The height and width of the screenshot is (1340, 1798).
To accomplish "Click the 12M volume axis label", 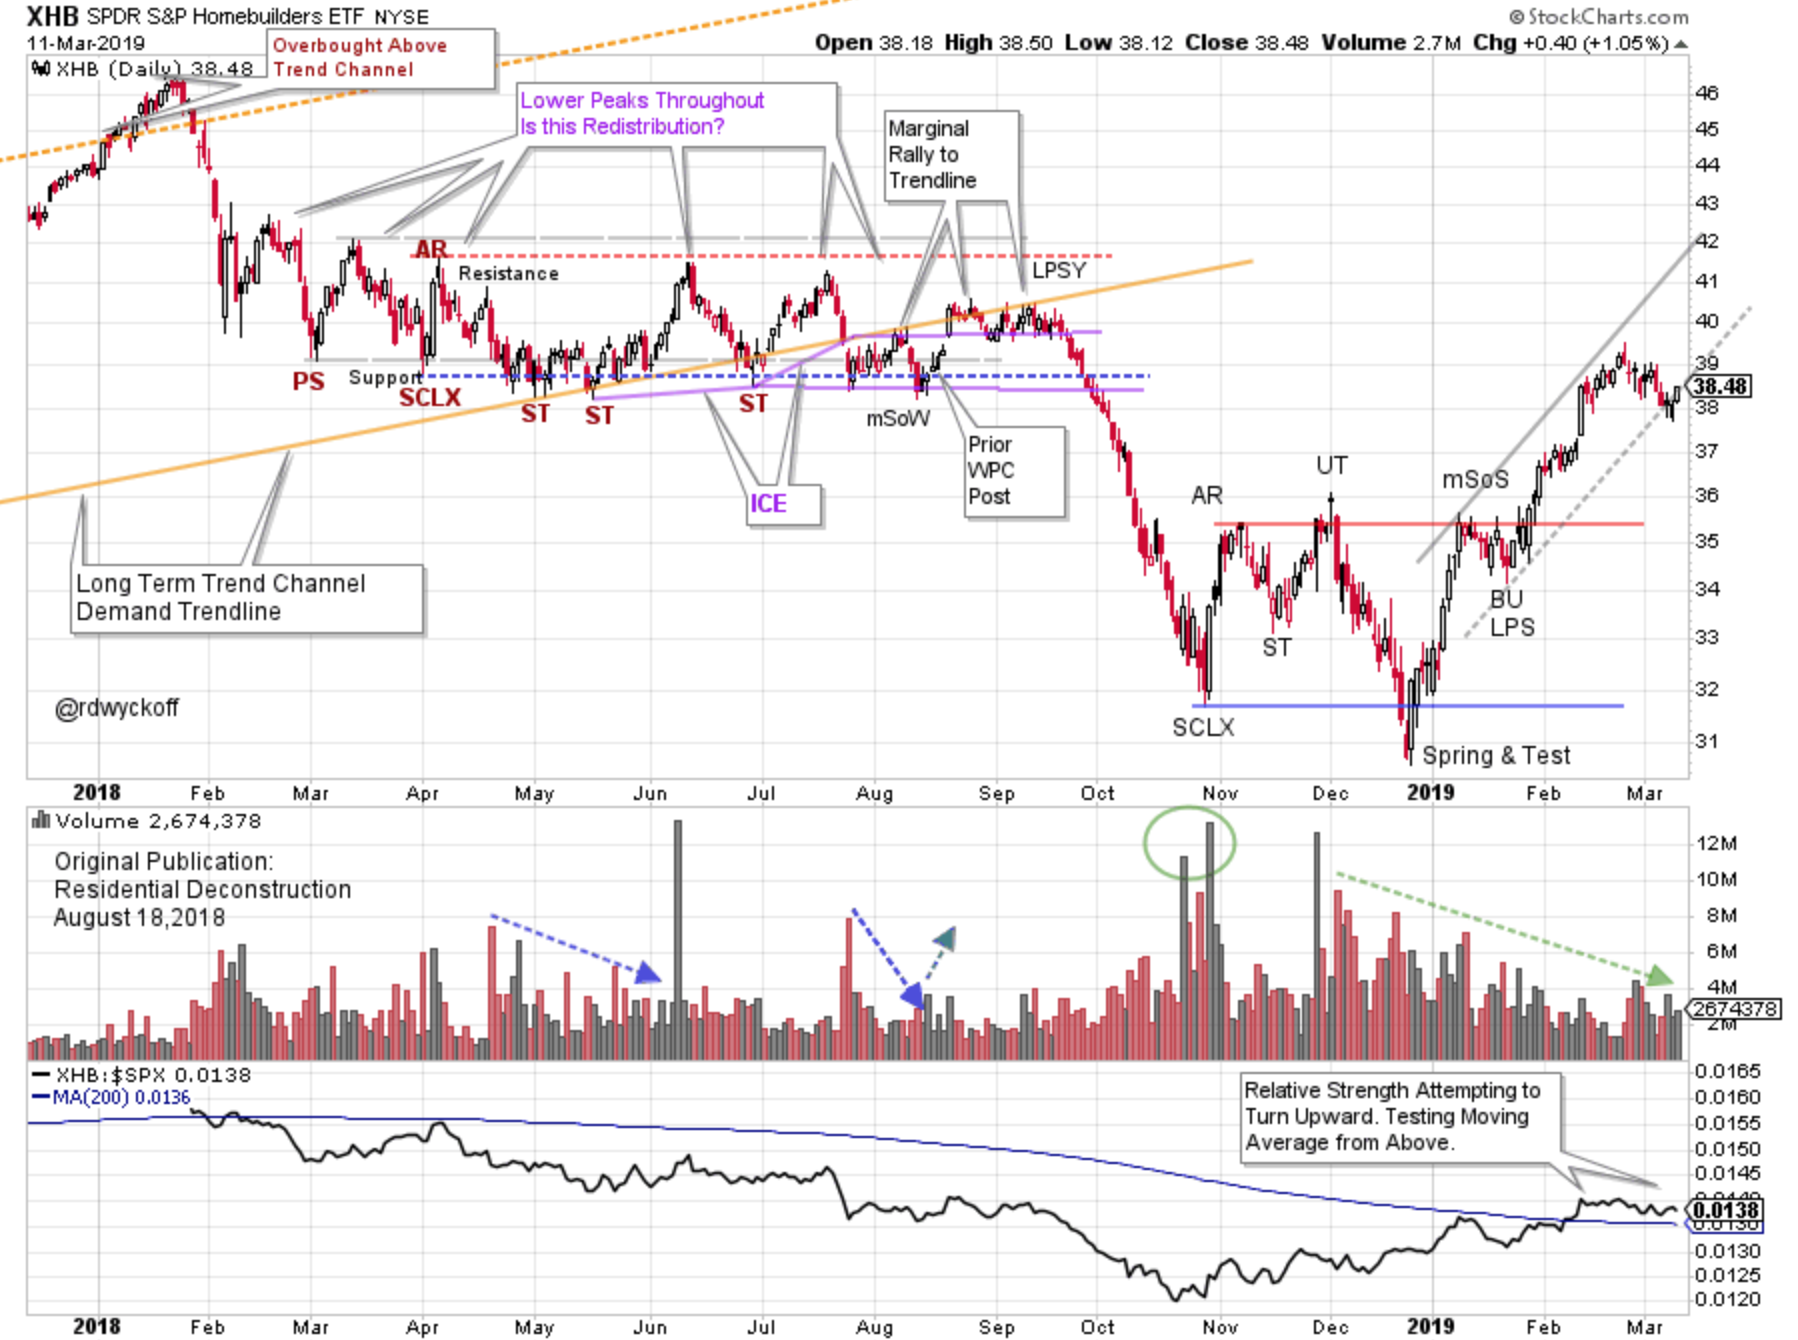I will [1716, 844].
